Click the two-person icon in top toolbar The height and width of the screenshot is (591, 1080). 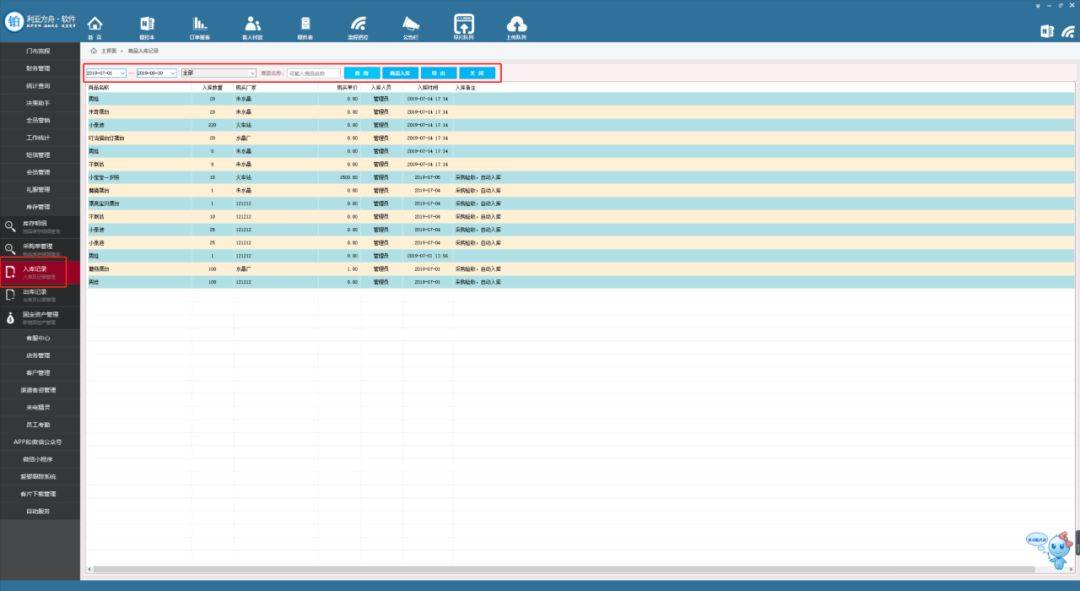[253, 24]
